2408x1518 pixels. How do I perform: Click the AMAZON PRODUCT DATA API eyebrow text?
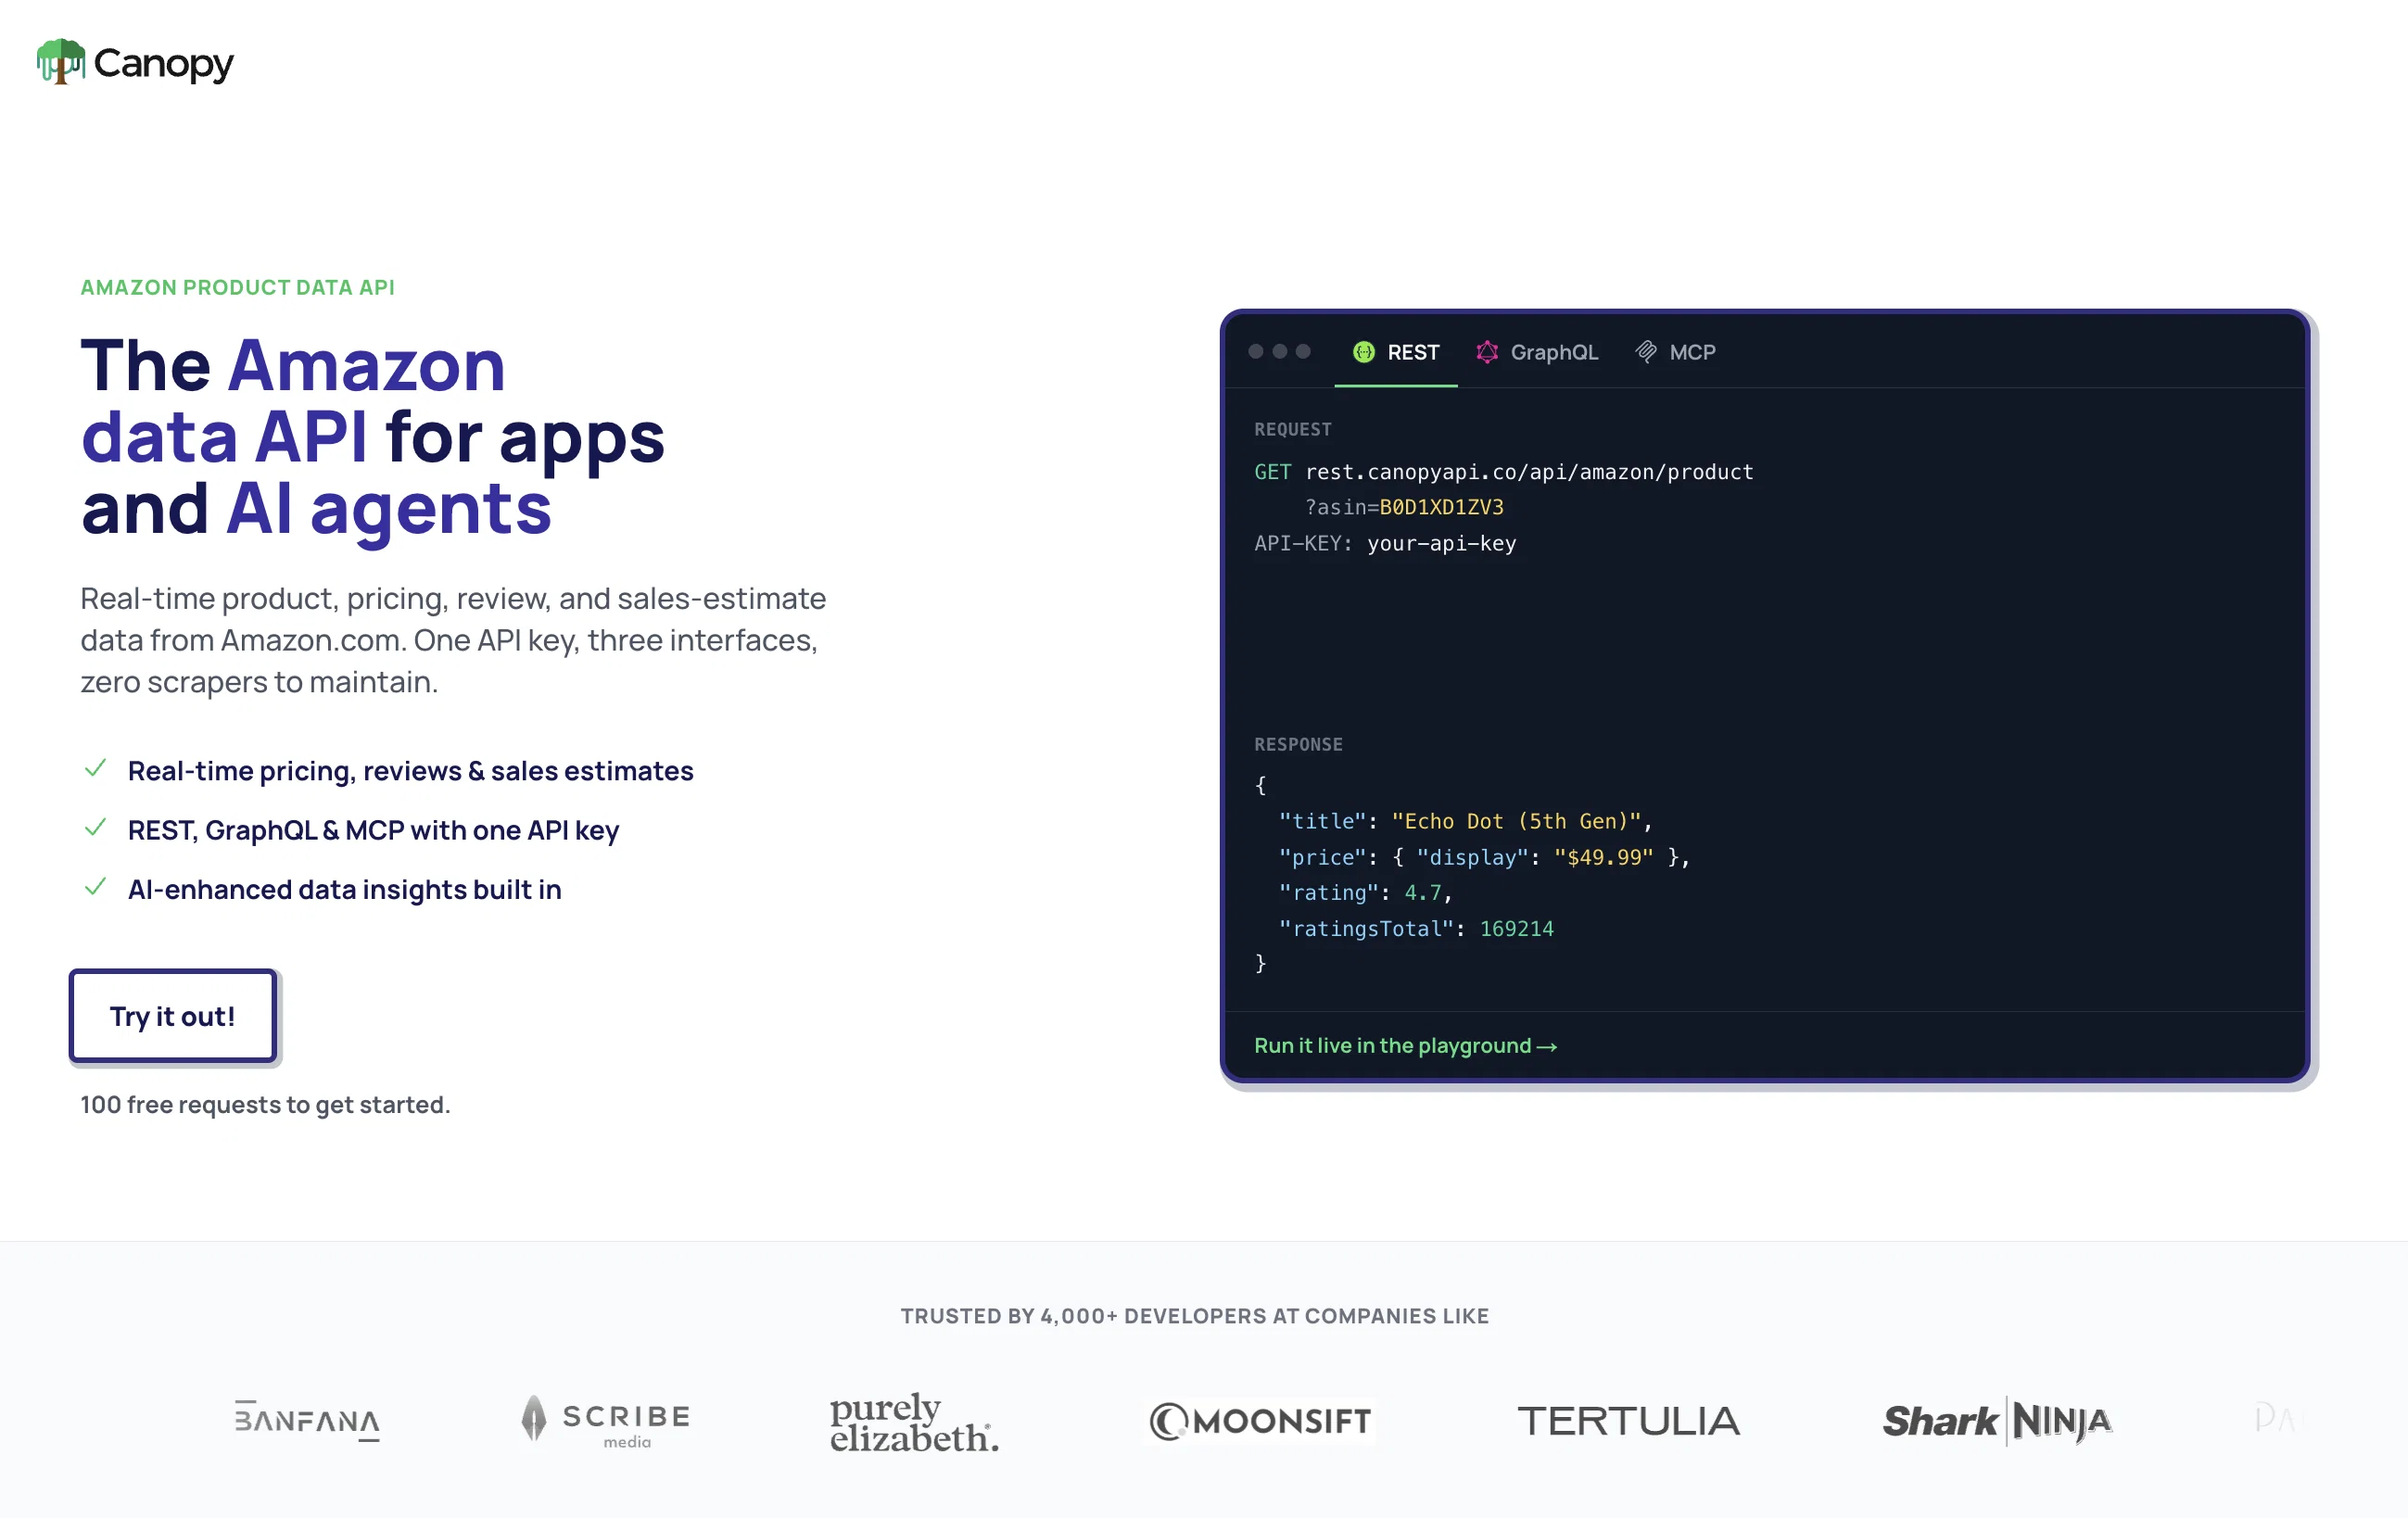237,288
